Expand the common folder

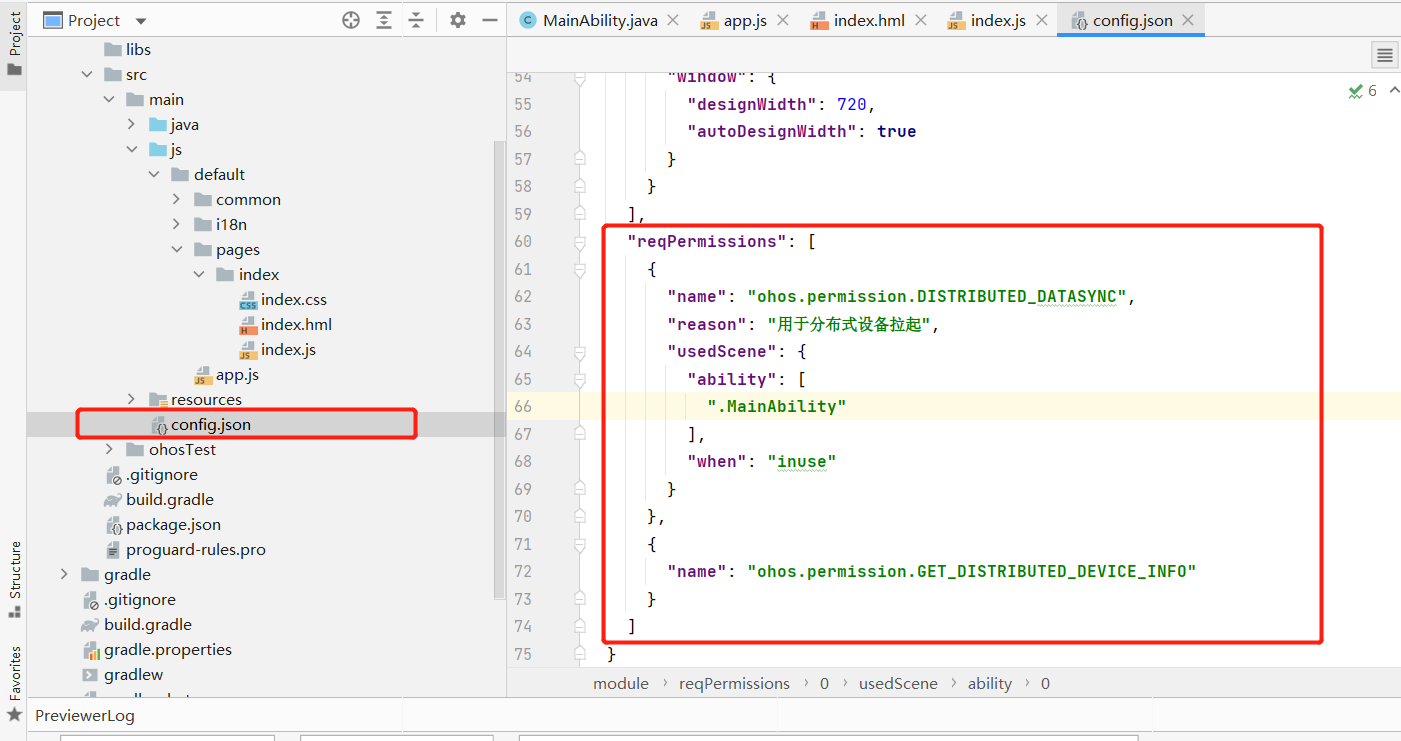click(177, 200)
